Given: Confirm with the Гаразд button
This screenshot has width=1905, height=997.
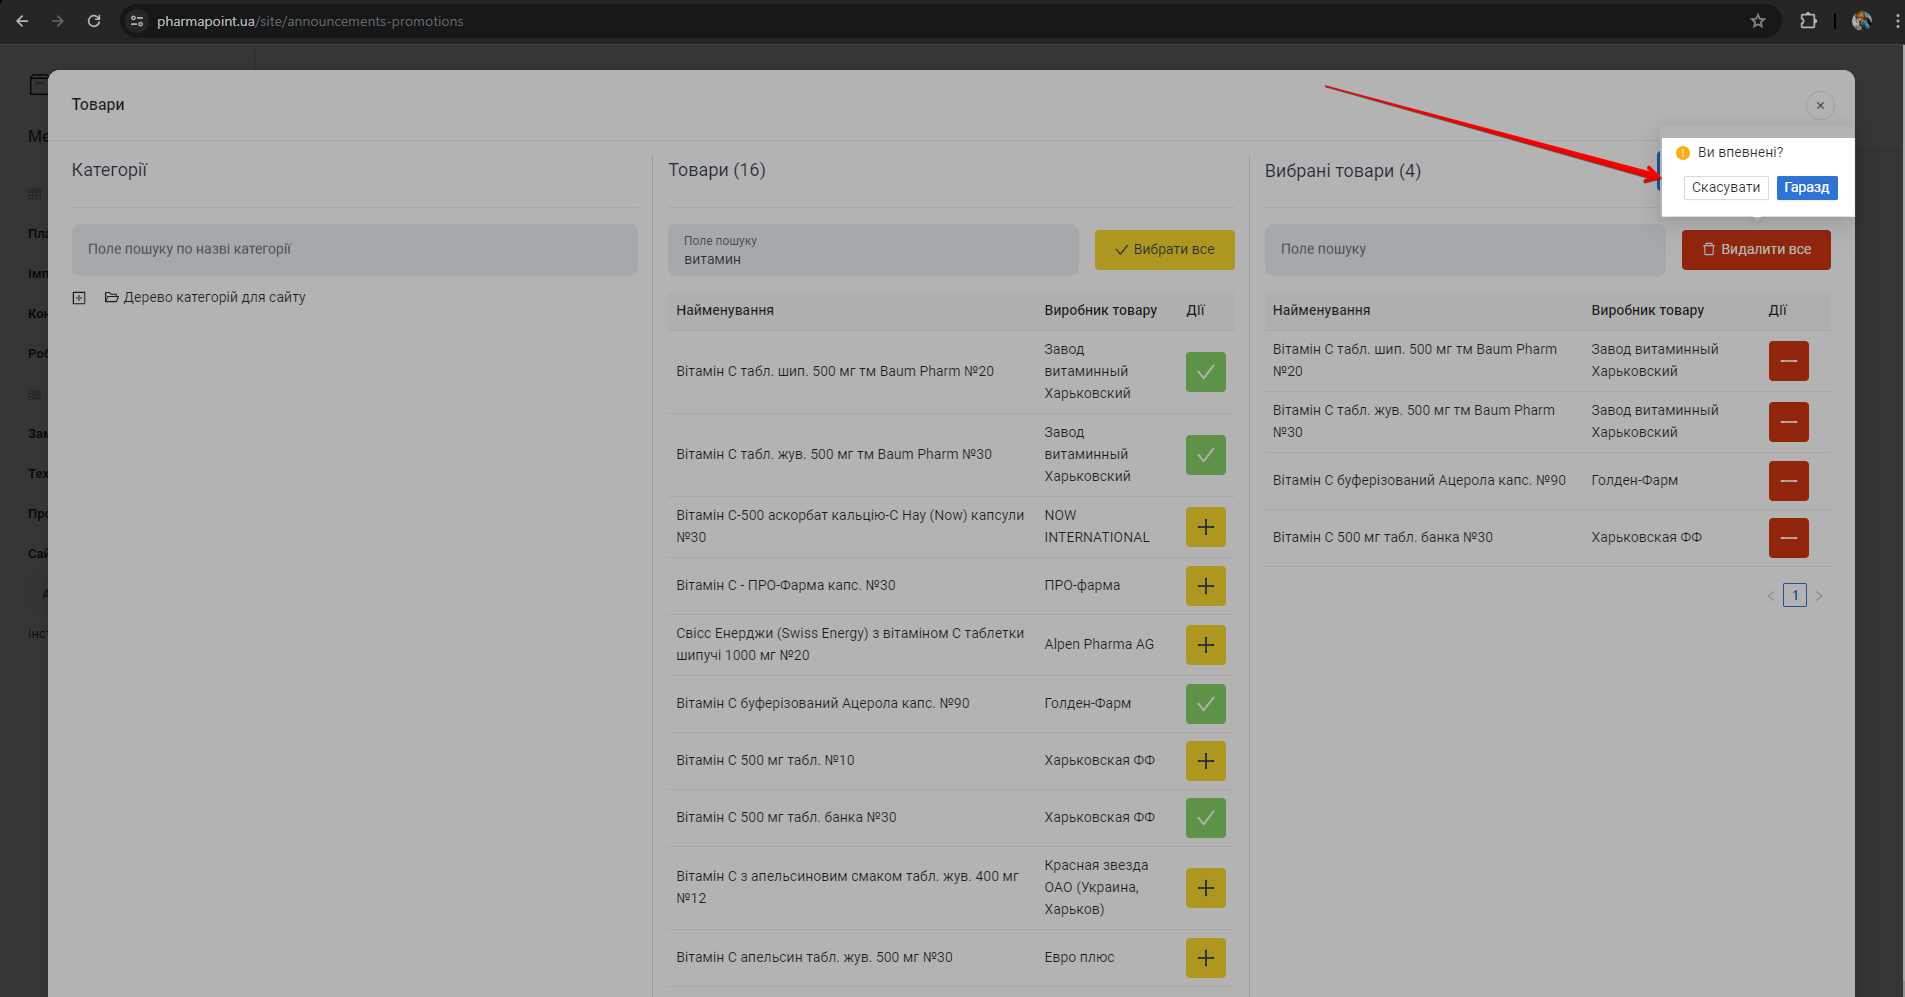Looking at the screenshot, I should tap(1806, 188).
